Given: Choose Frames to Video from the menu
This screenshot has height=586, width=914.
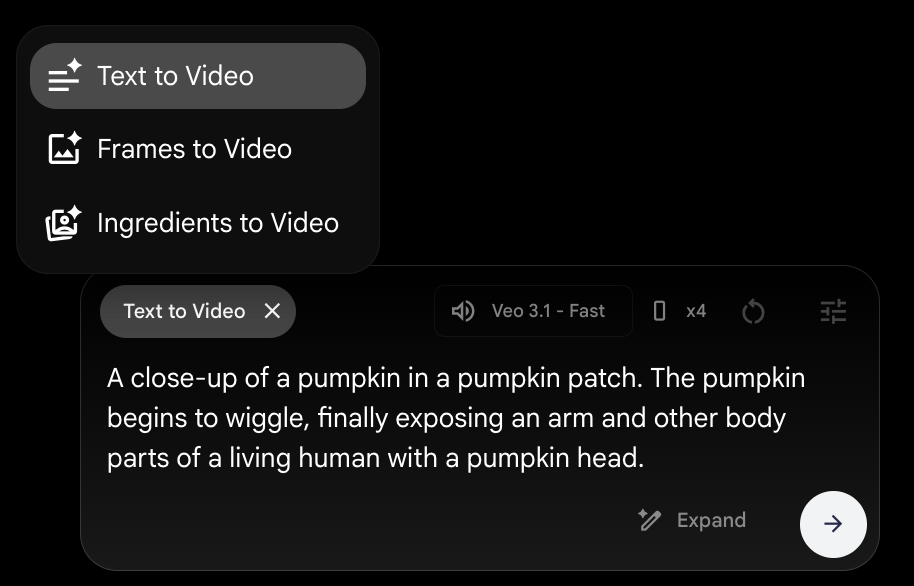Looking at the screenshot, I should (x=194, y=149).
